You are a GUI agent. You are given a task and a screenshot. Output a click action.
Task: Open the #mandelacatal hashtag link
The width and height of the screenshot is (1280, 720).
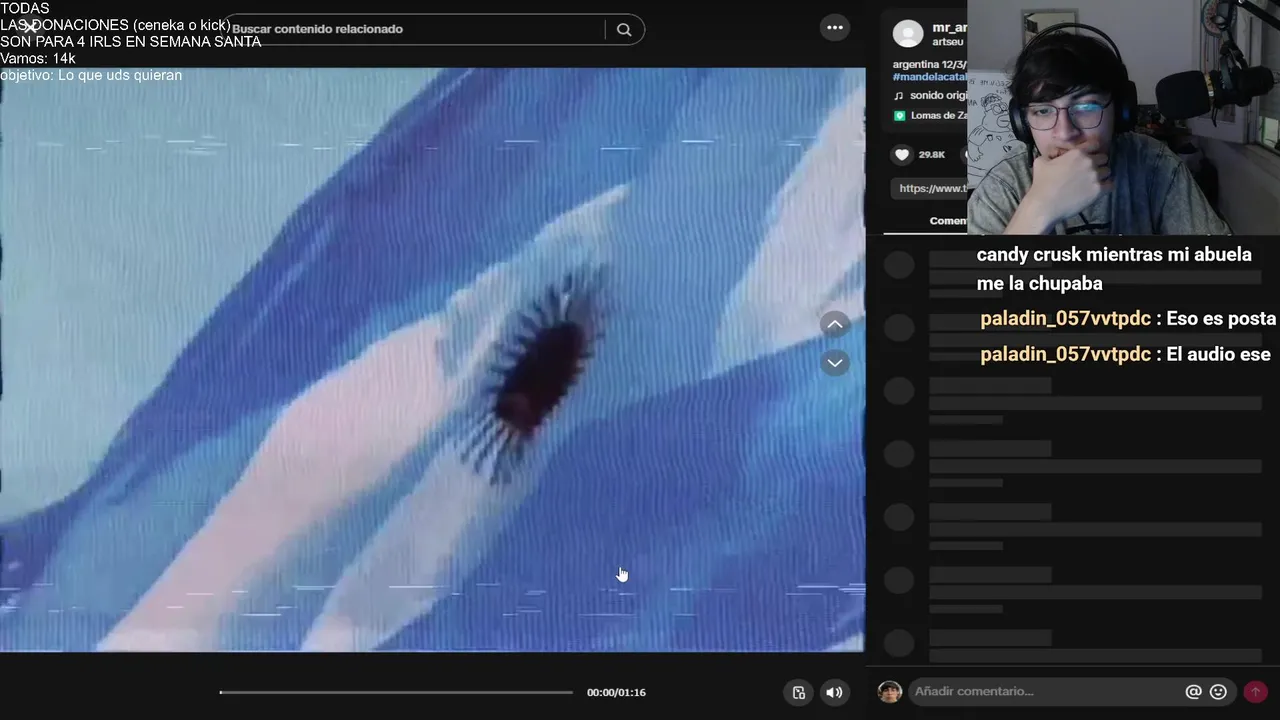pyautogui.click(x=930, y=77)
